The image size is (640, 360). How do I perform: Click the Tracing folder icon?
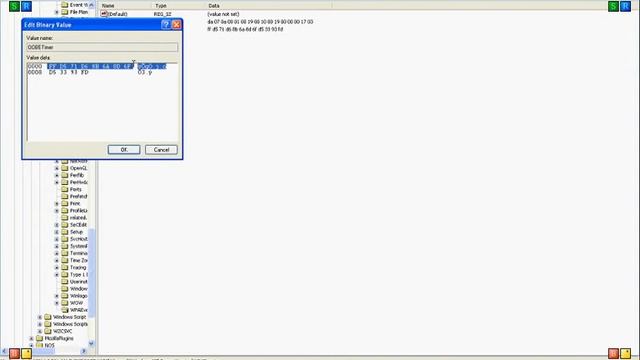[64, 267]
